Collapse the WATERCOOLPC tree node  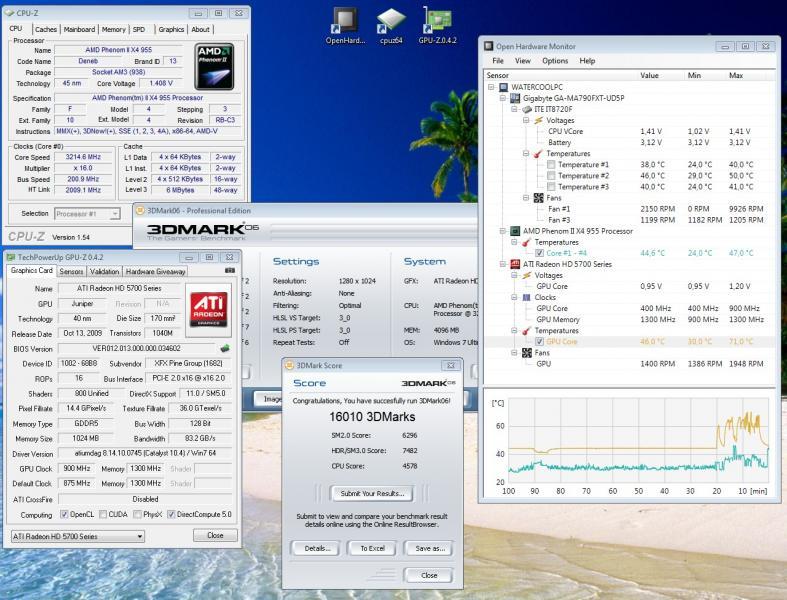(491, 87)
